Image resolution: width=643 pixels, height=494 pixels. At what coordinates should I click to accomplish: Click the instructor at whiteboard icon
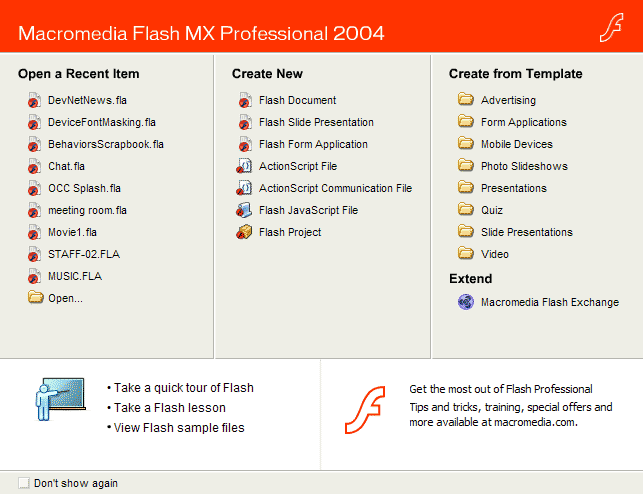60,398
